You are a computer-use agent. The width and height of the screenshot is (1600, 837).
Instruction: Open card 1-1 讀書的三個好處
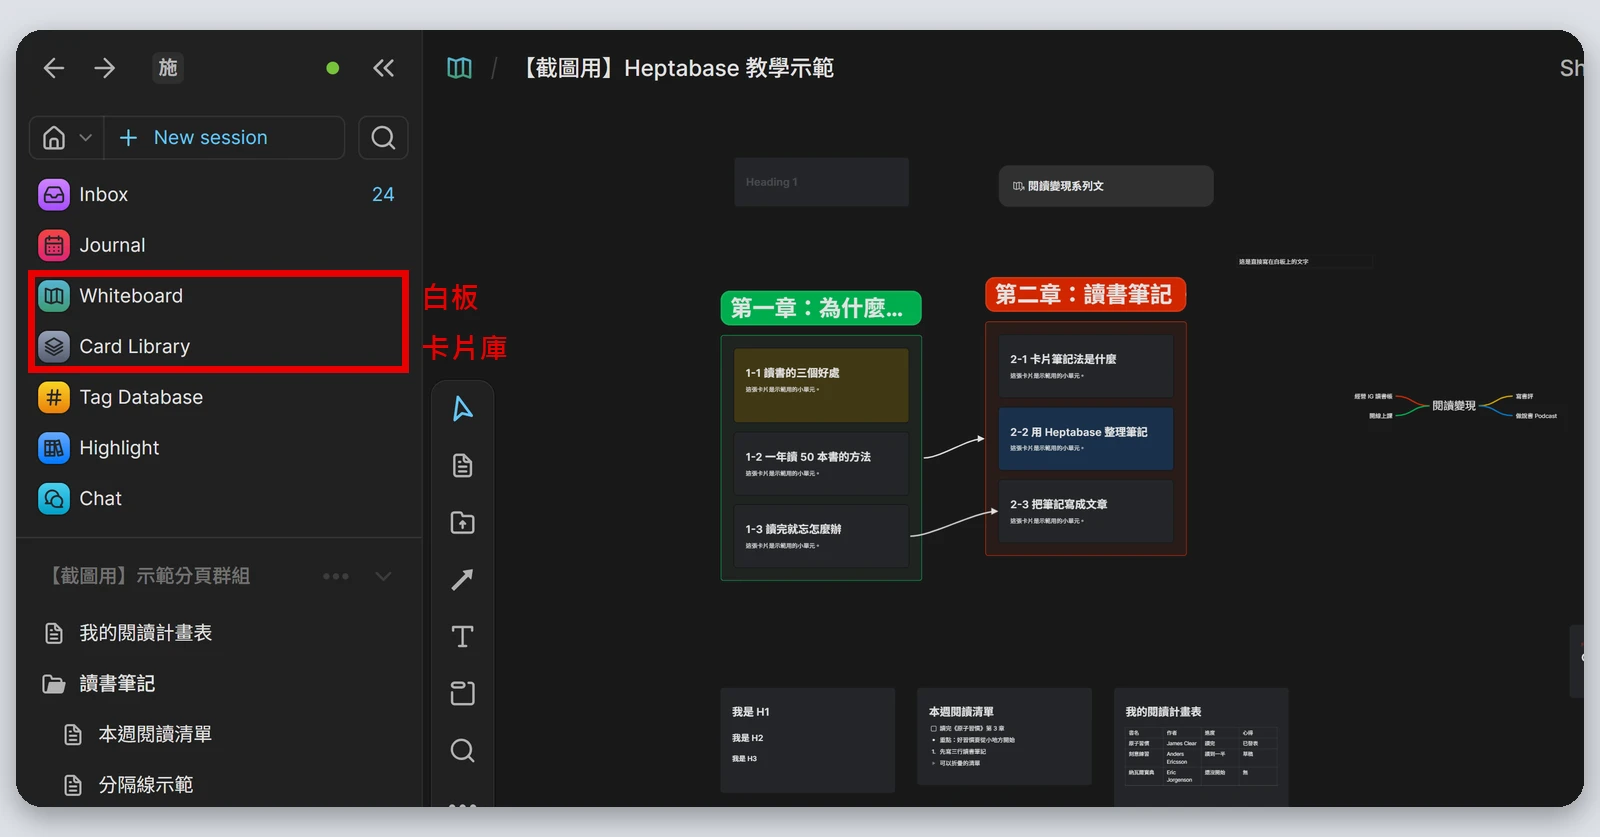(821, 385)
